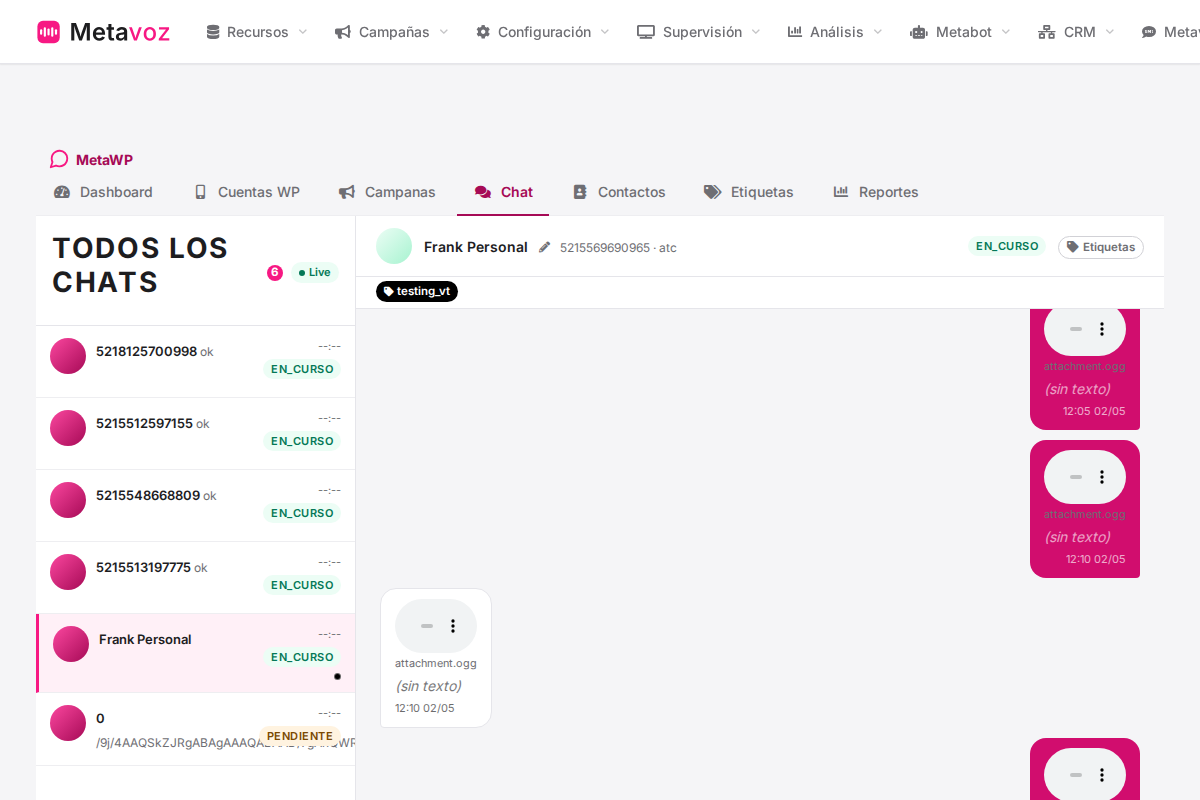This screenshot has width=1200, height=800.
Task: Toggle the Live indicator badge
Action: click(315, 272)
